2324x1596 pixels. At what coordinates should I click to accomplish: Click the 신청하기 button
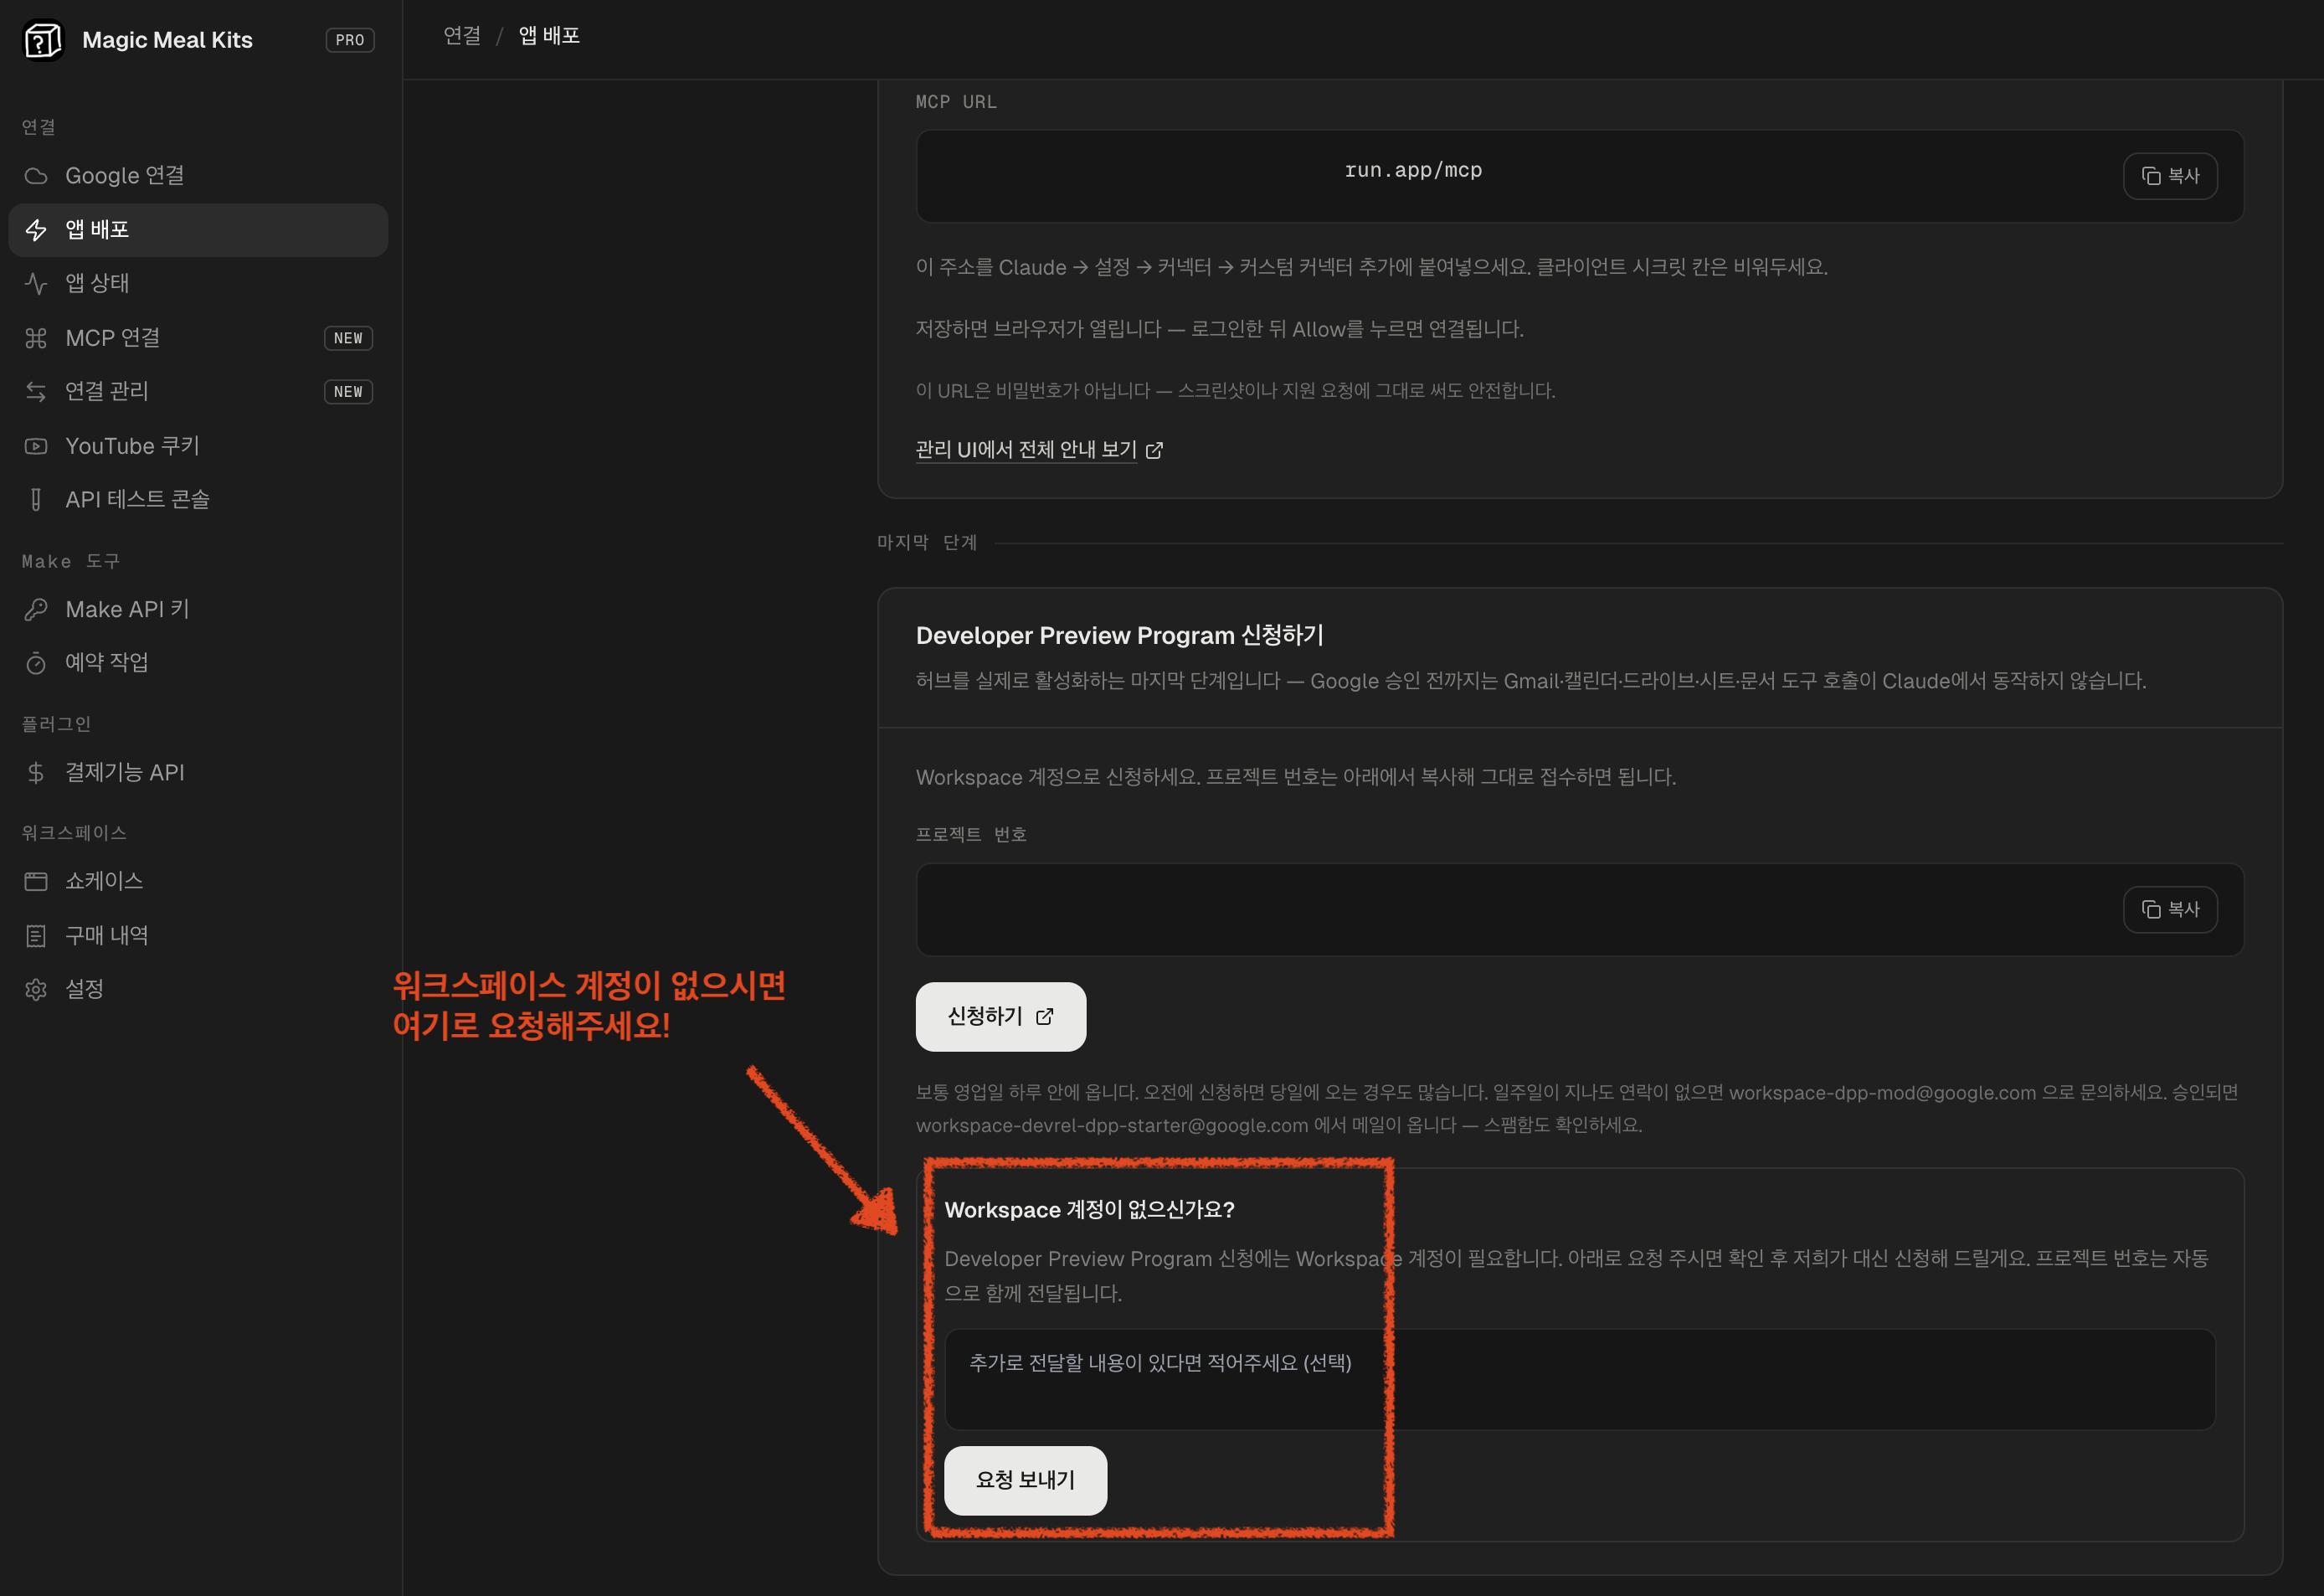coord(1001,1016)
